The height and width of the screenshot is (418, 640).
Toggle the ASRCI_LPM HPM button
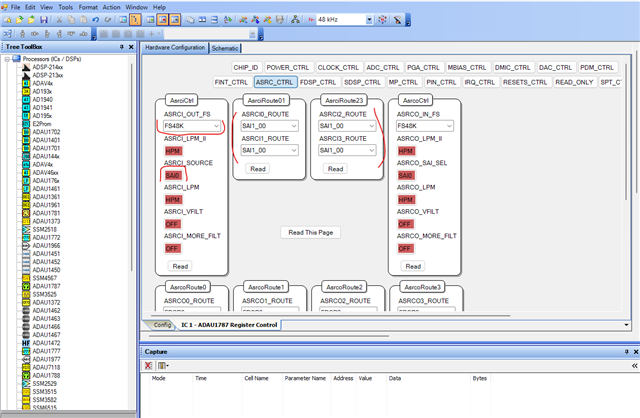[x=173, y=200]
